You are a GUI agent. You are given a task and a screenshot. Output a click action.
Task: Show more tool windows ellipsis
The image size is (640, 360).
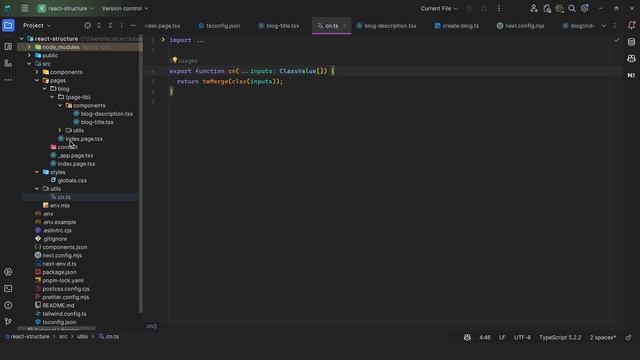pyautogui.click(x=8, y=80)
